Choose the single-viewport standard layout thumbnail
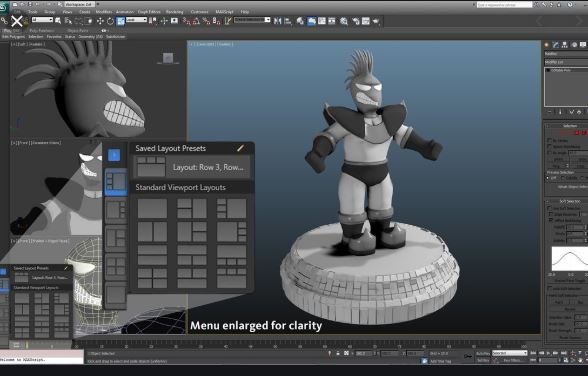The image size is (588, 376). point(152,208)
